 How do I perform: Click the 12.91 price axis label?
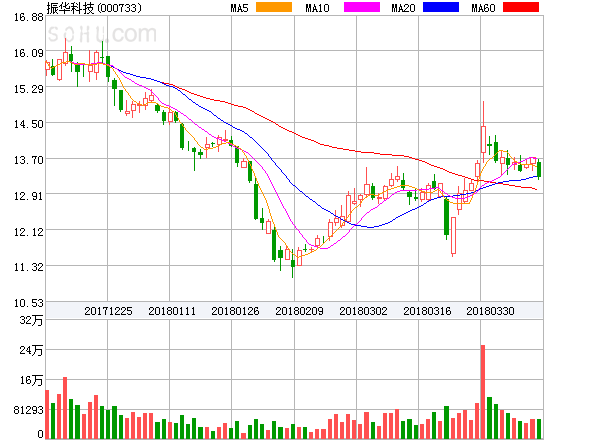(29, 196)
